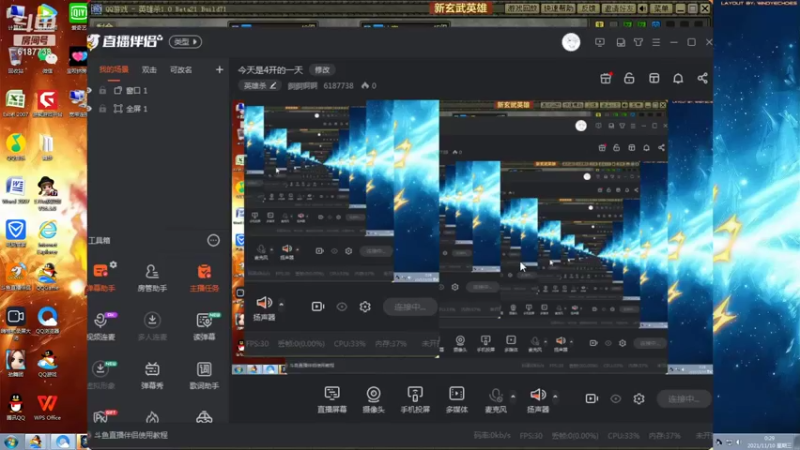Edit 英雄杀 category tag

(260, 86)
